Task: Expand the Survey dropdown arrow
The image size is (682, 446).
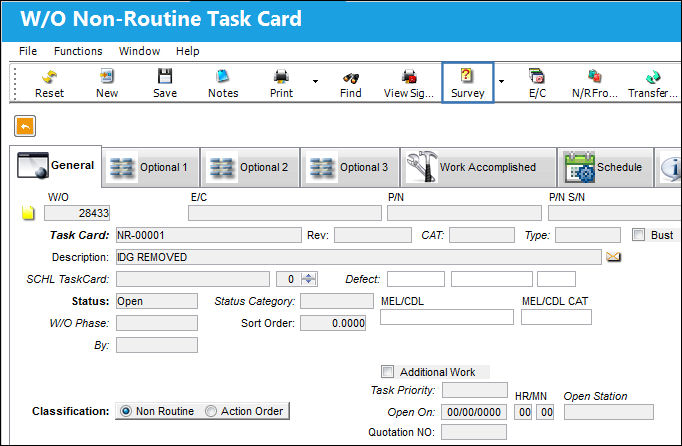Action: [x=501, y=81]
